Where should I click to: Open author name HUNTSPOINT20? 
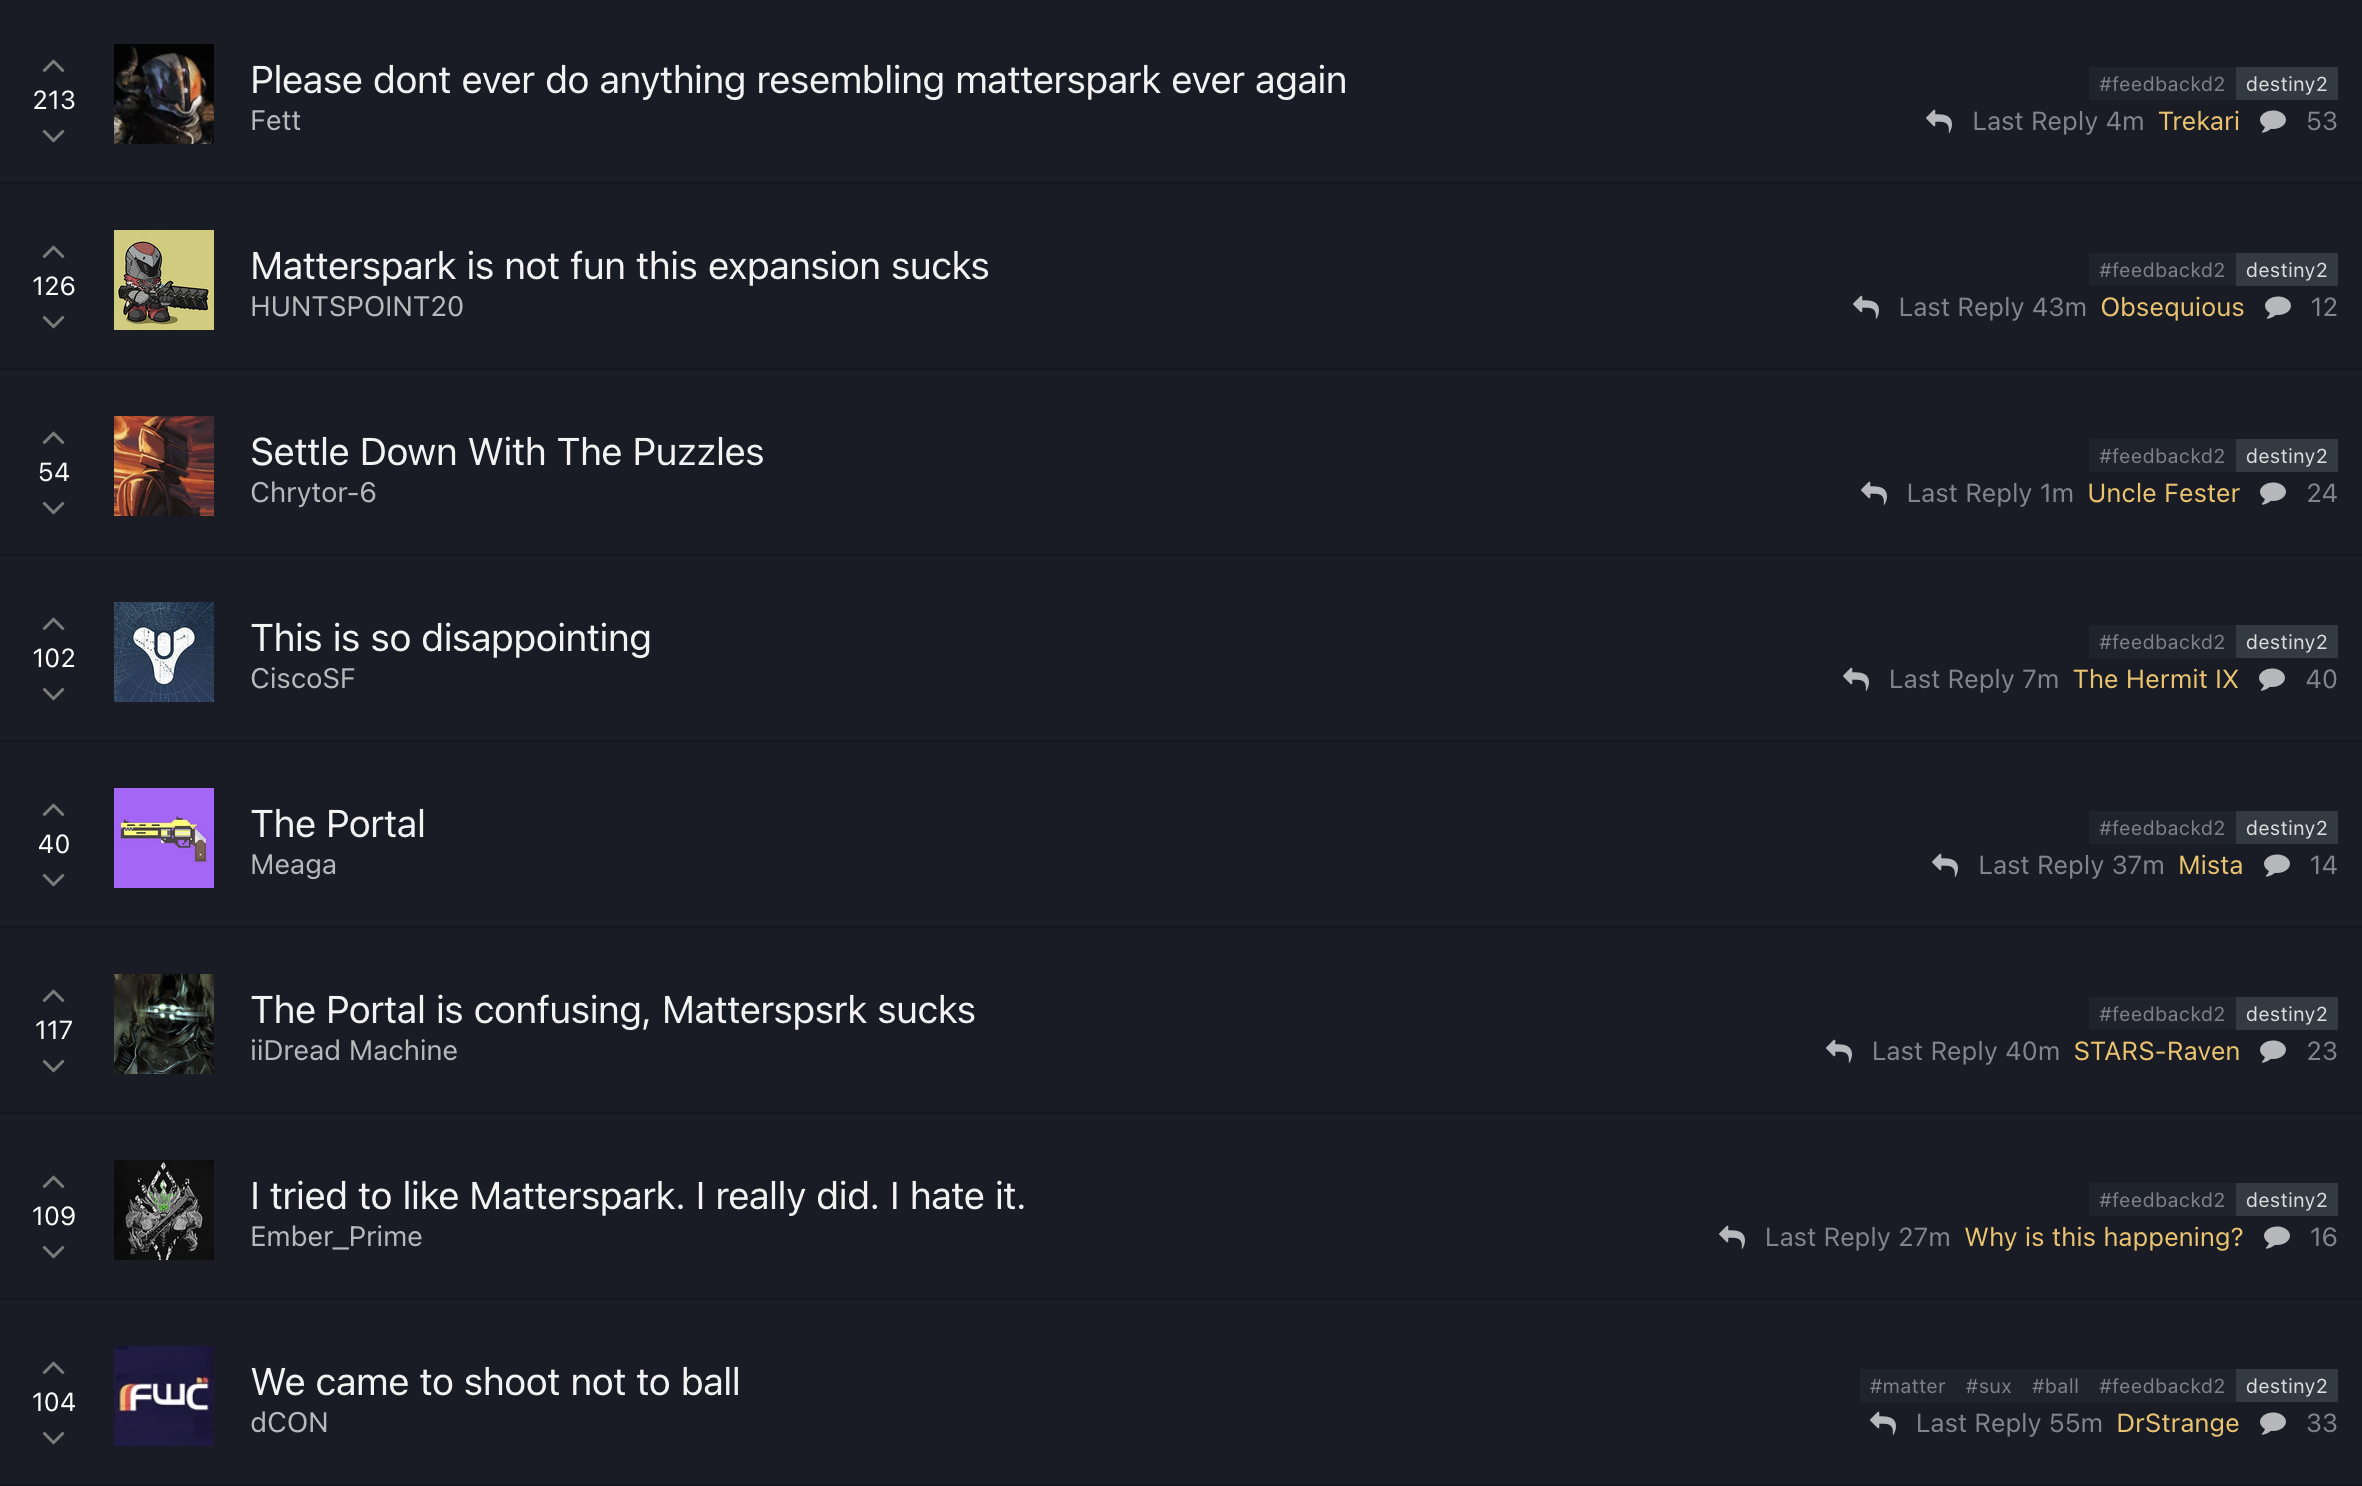click(x=357, y=307)
